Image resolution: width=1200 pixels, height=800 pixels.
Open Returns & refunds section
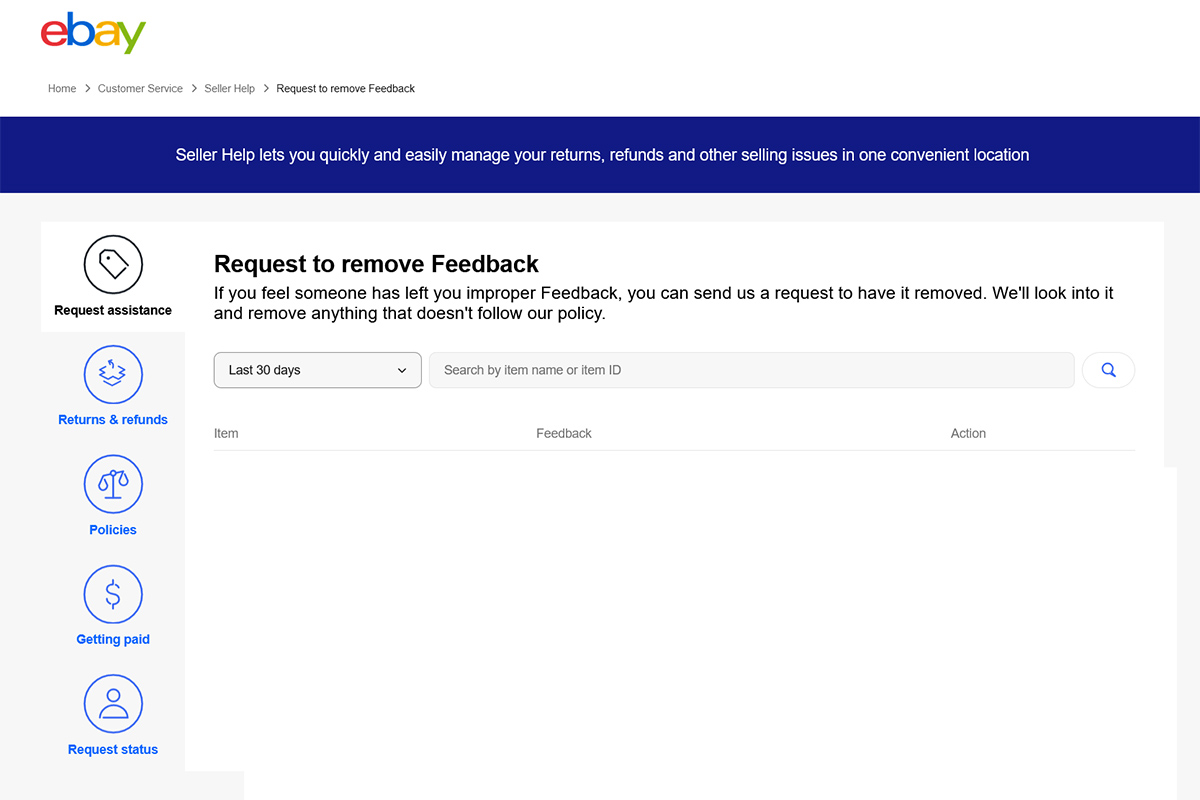pyautogui.click(x=113, y=387)
